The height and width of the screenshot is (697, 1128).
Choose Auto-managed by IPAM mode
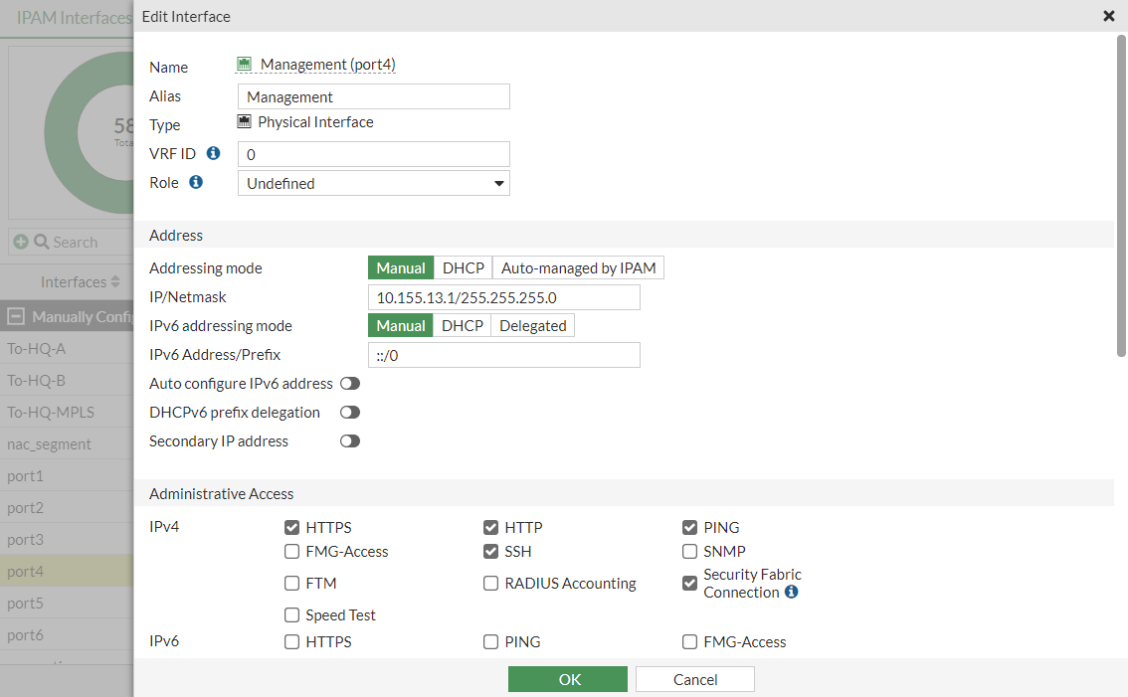[x=579, y=268]
